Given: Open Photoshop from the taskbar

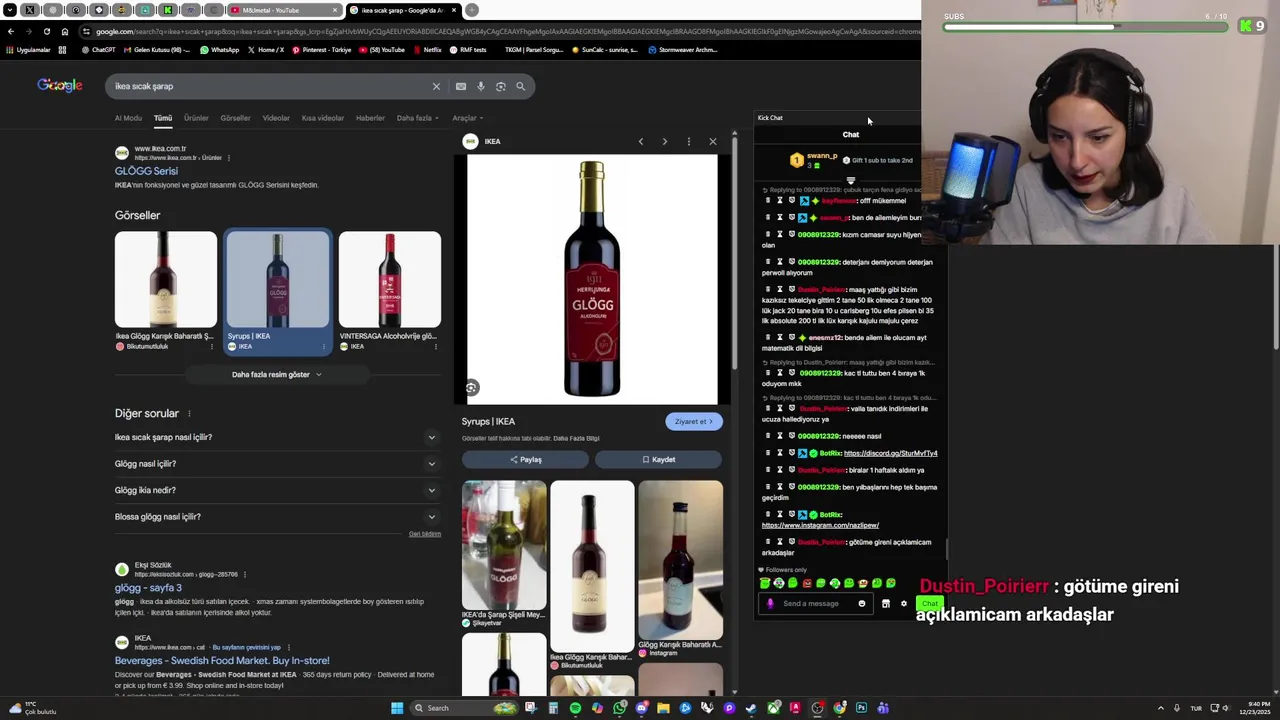Looking at the screenshot, I should coord(861,708).
